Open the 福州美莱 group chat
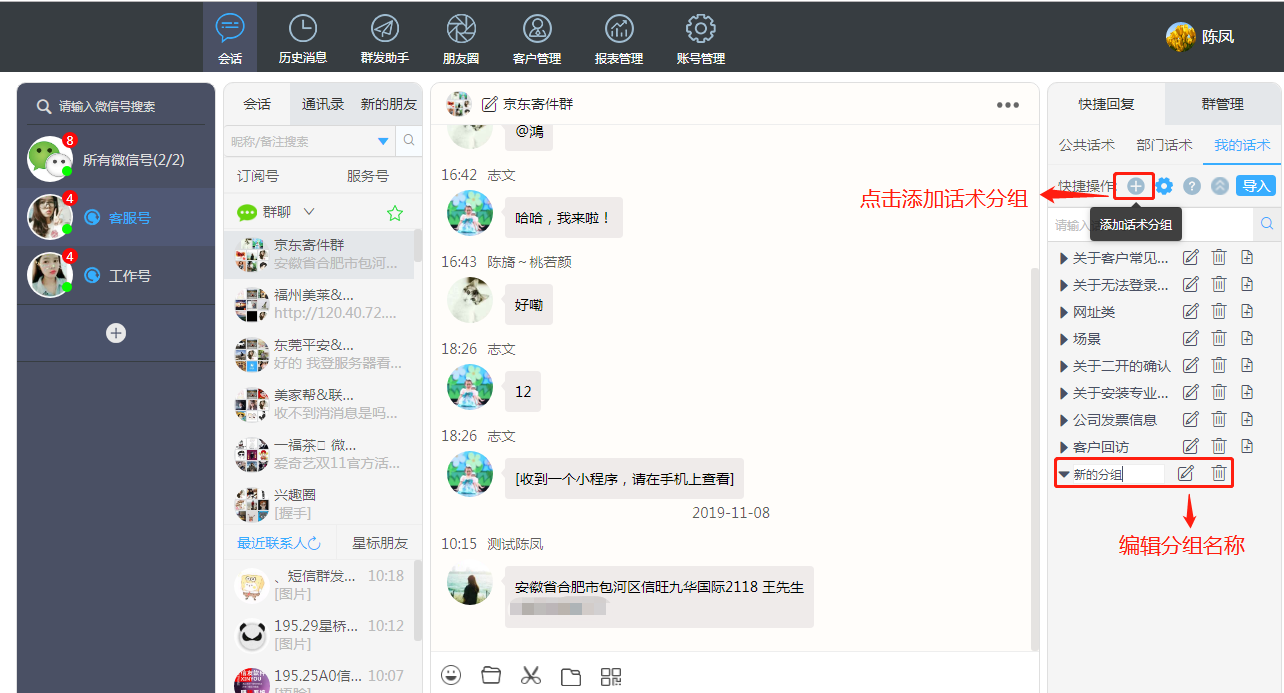1284x693 pixels. 319,304
